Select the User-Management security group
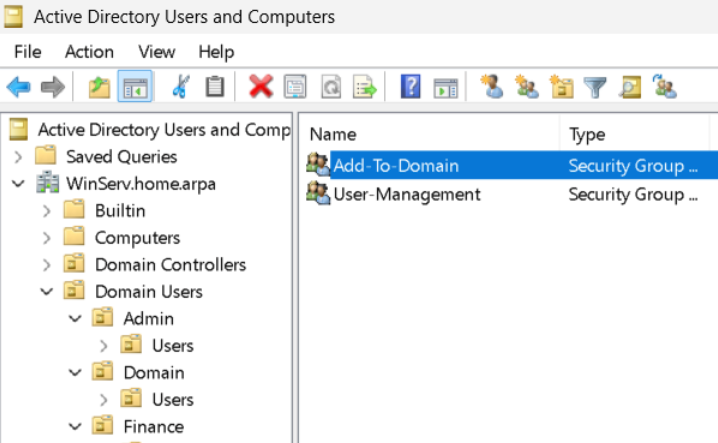718x443 pixels. (x=406, y=194)
